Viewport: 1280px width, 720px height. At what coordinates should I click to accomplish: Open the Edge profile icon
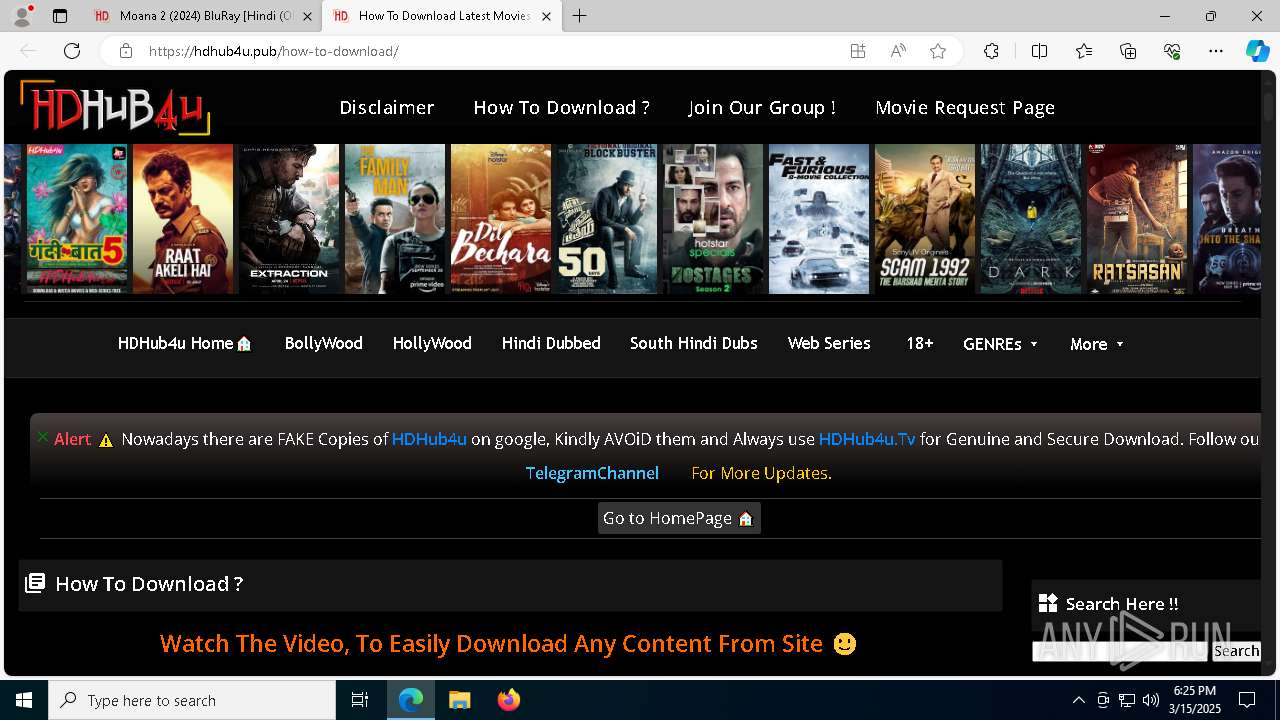[x=22, y=16]
